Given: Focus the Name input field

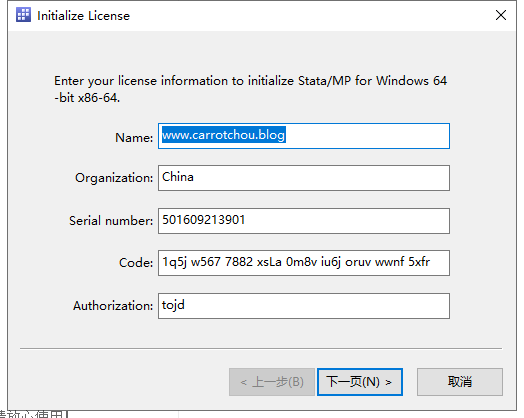Looking at the screenshot, I should (x=304, y=136).
